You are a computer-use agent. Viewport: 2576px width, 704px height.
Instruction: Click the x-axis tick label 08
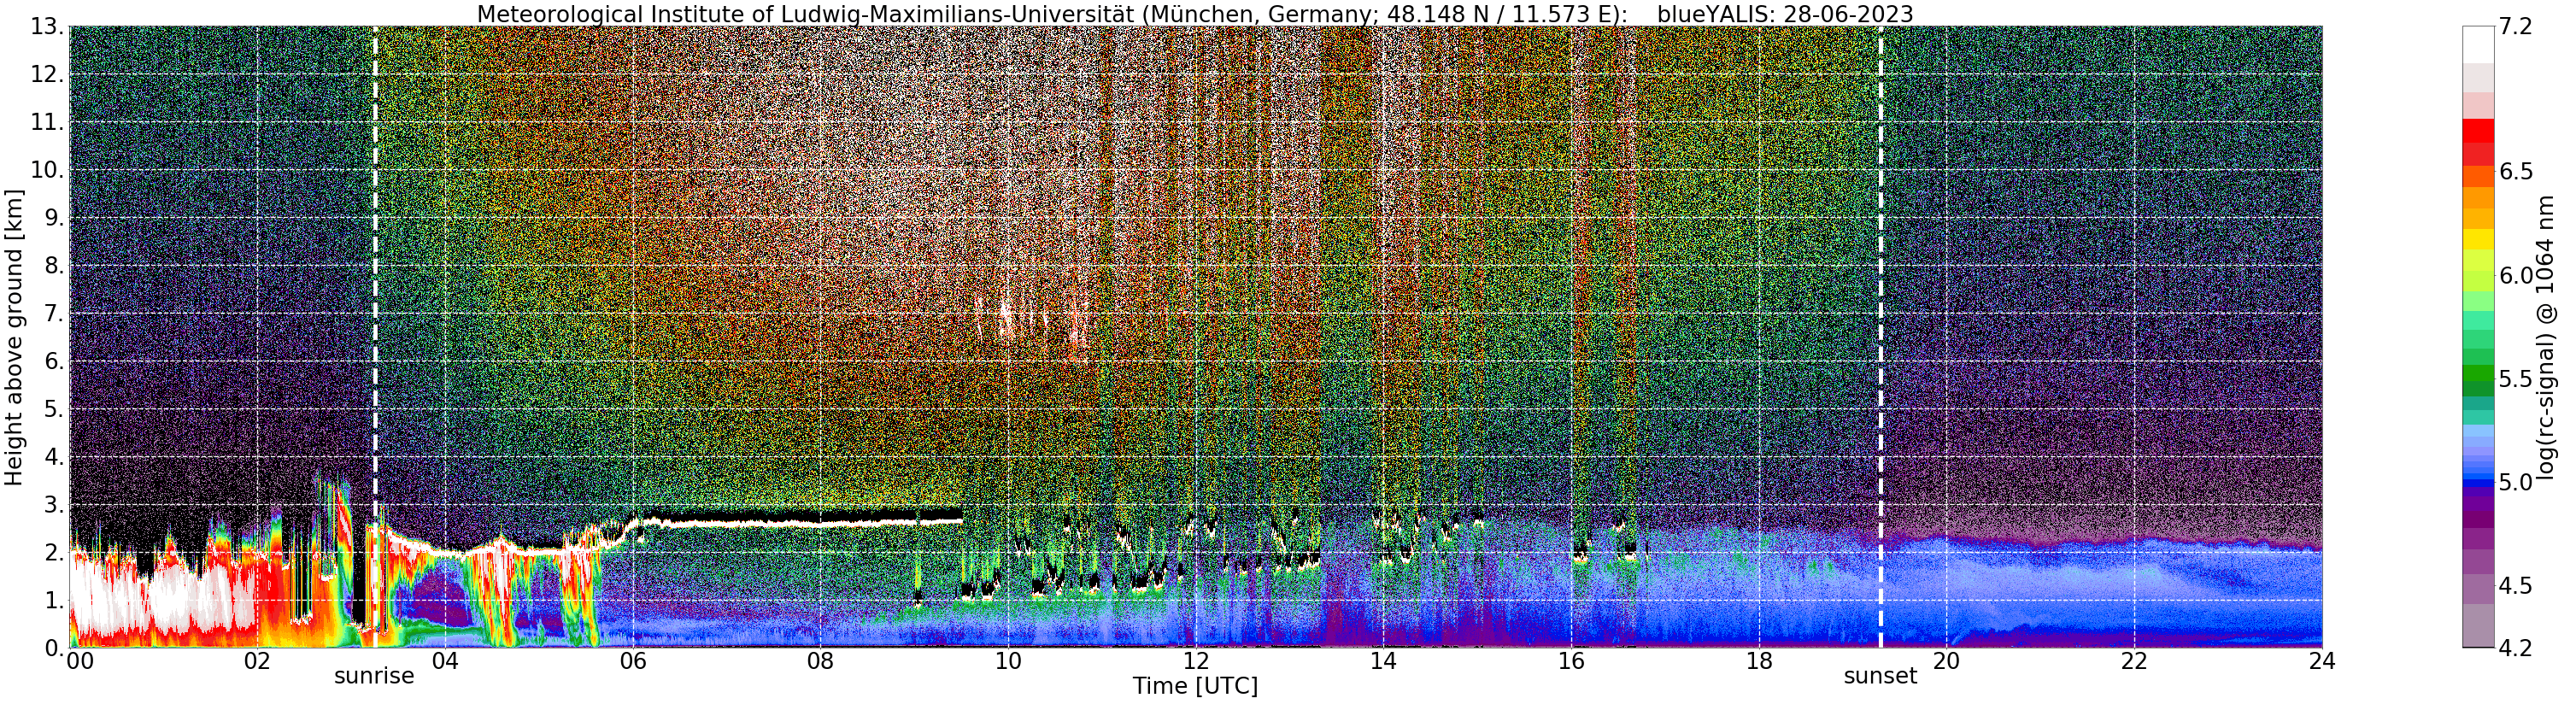point(820,661)
